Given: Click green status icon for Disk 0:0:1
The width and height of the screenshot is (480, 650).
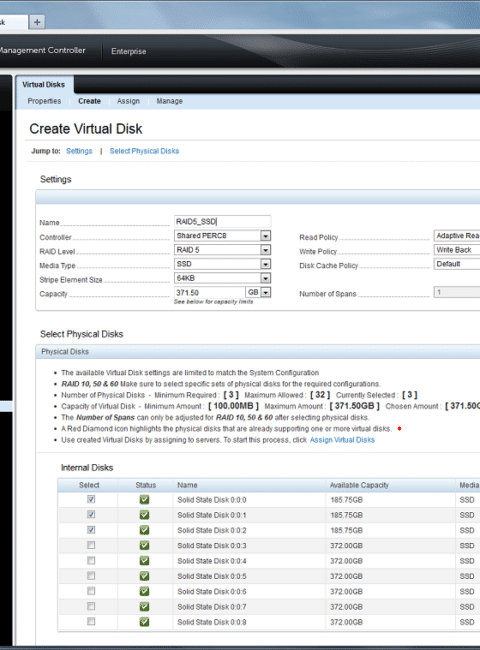Looking at the screenshot, I should point(144,515).
